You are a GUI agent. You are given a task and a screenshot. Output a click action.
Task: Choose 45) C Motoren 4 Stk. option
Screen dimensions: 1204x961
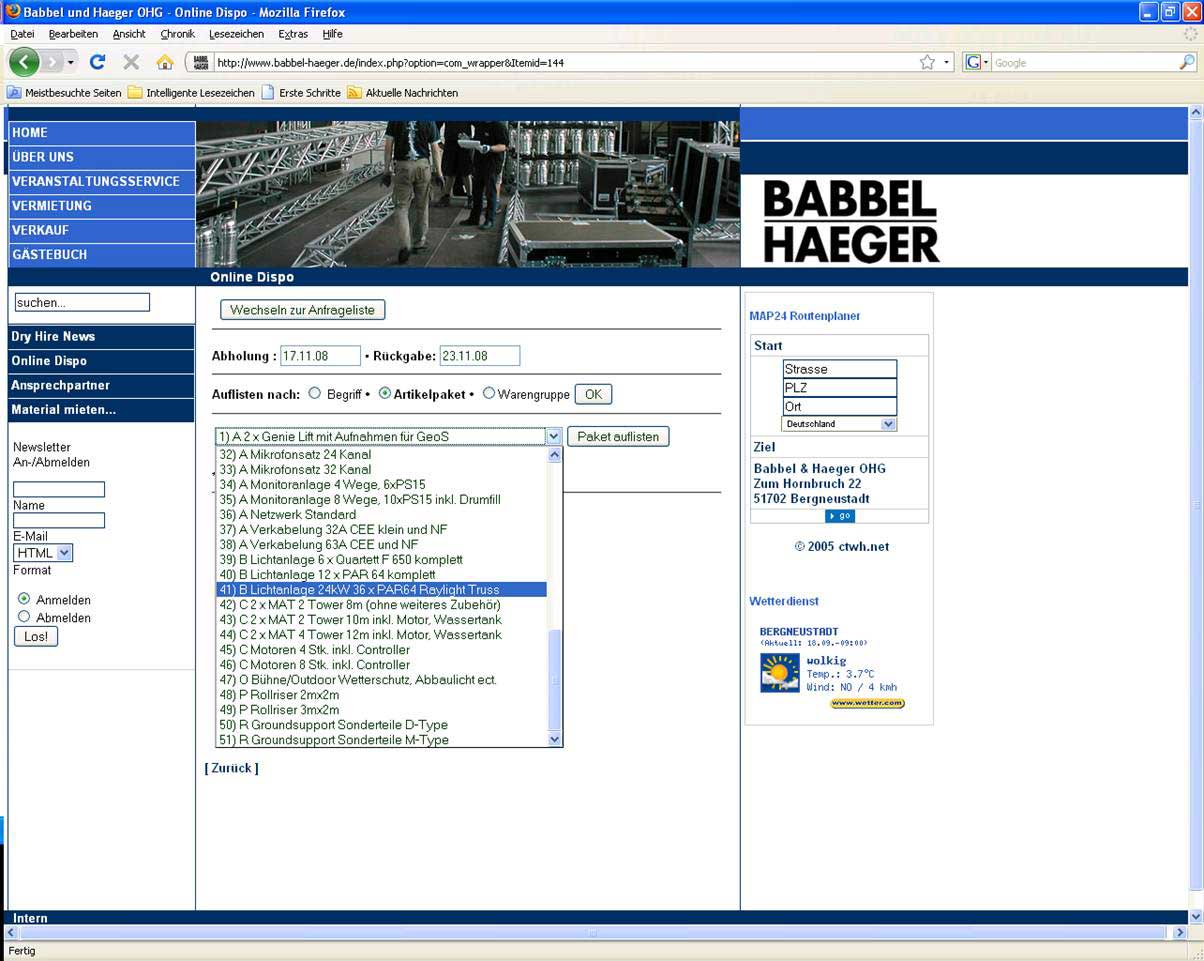coord(382,650)
